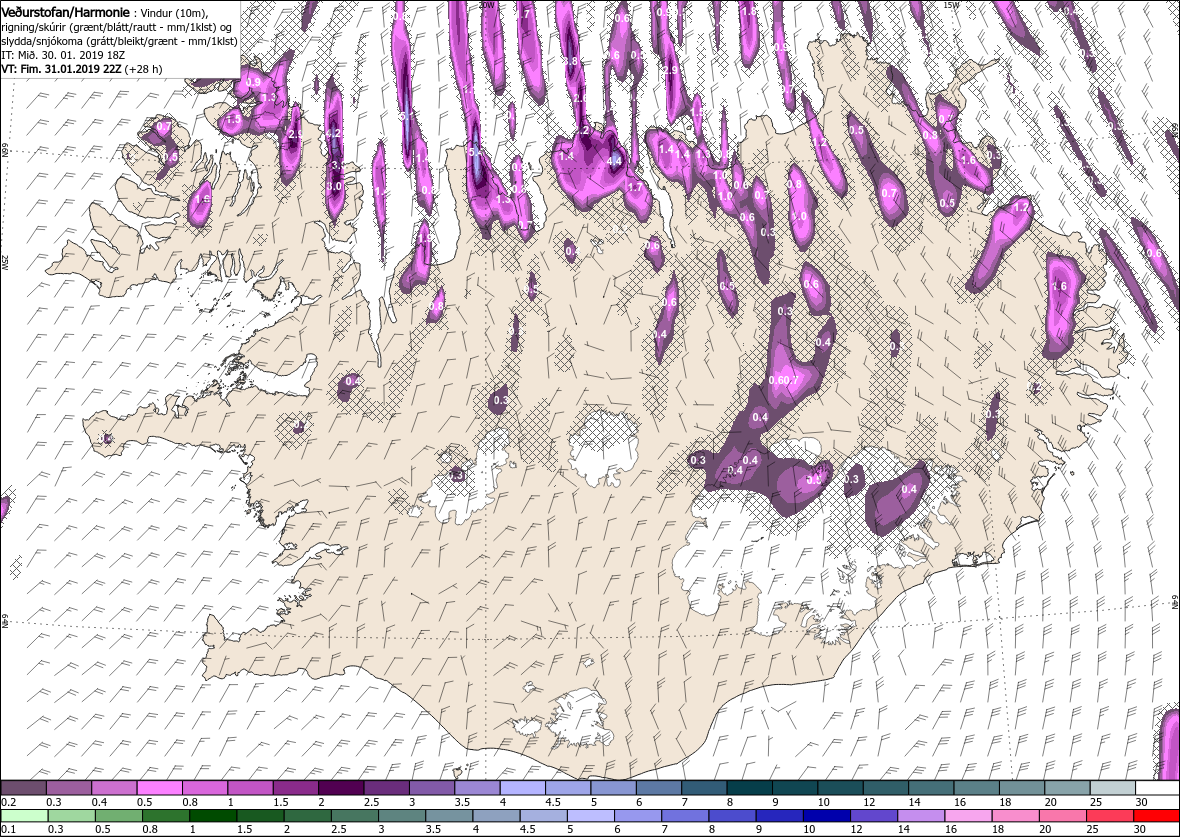
Task: Select lower legend swatch between 2 and 2.5
Action: click(307, 816)
